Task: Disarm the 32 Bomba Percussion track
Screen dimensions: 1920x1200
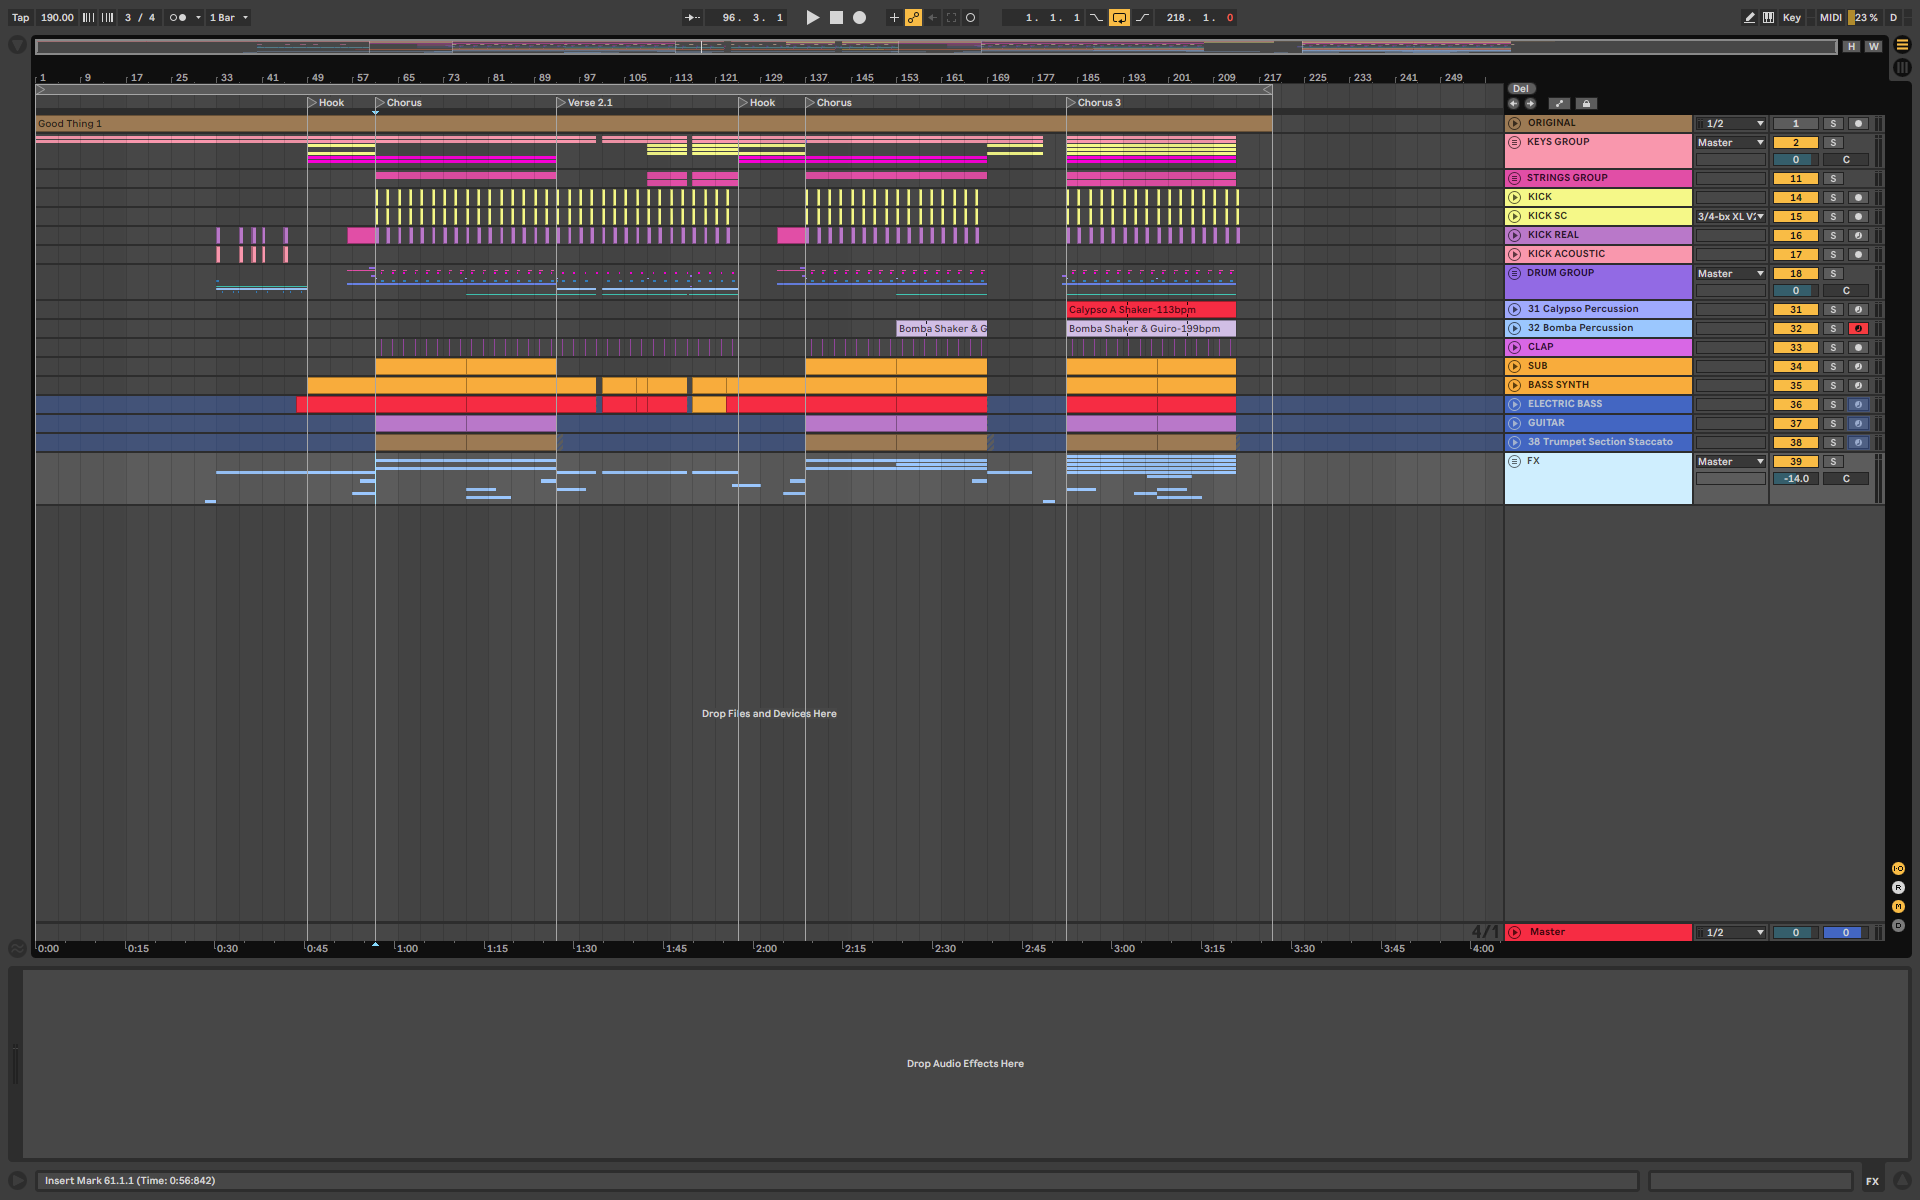Action: 1858,329
